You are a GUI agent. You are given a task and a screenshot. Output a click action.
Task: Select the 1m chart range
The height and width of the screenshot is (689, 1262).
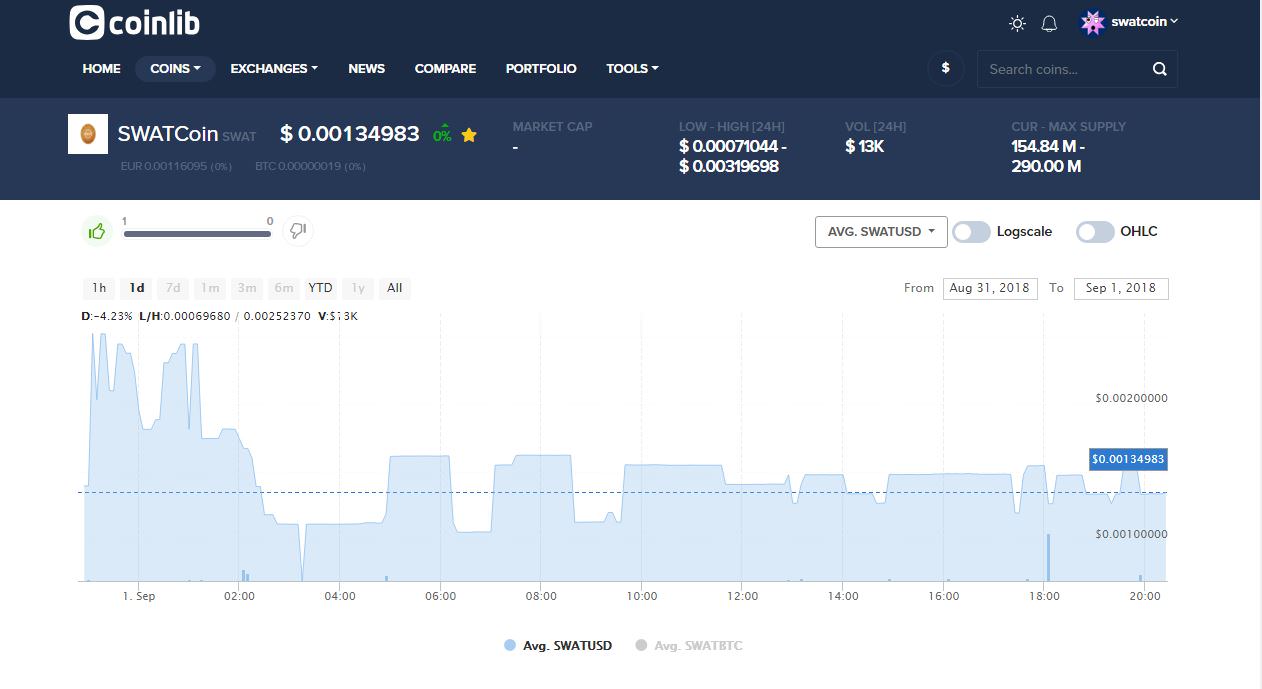210,288
